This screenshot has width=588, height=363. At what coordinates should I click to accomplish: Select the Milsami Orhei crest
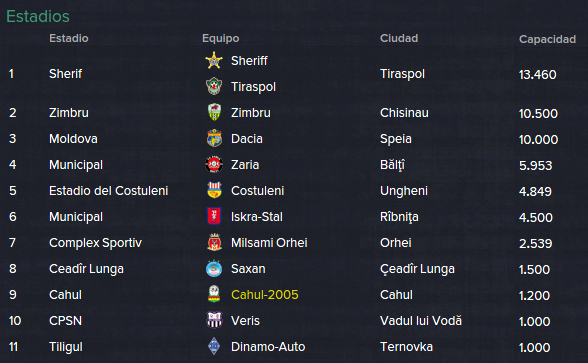(214, 242)
